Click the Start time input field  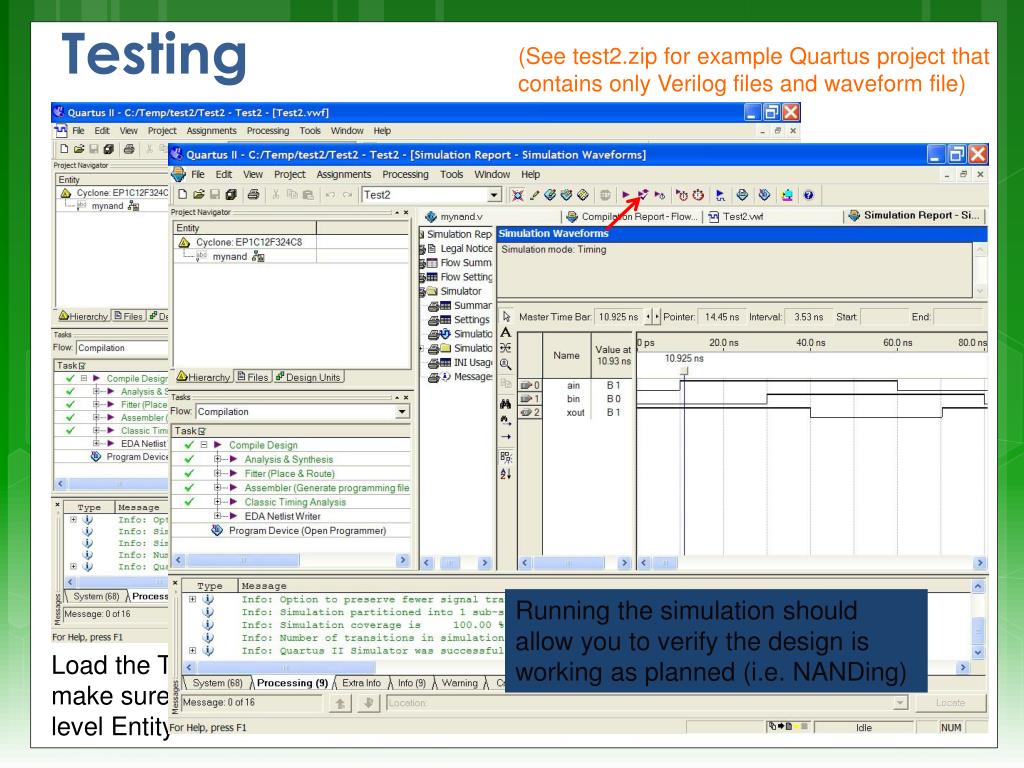point(882,317)
